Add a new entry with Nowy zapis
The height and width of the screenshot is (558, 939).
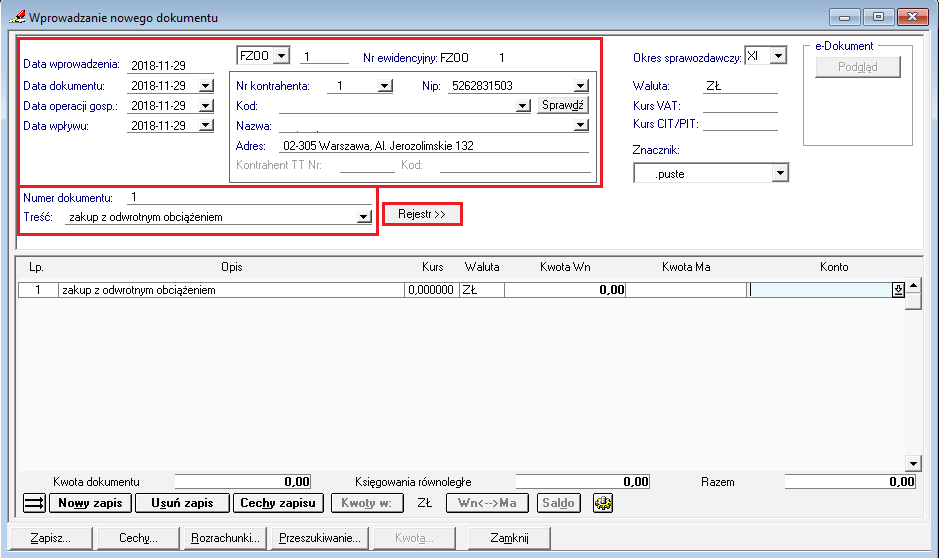[x=90, y=503]
